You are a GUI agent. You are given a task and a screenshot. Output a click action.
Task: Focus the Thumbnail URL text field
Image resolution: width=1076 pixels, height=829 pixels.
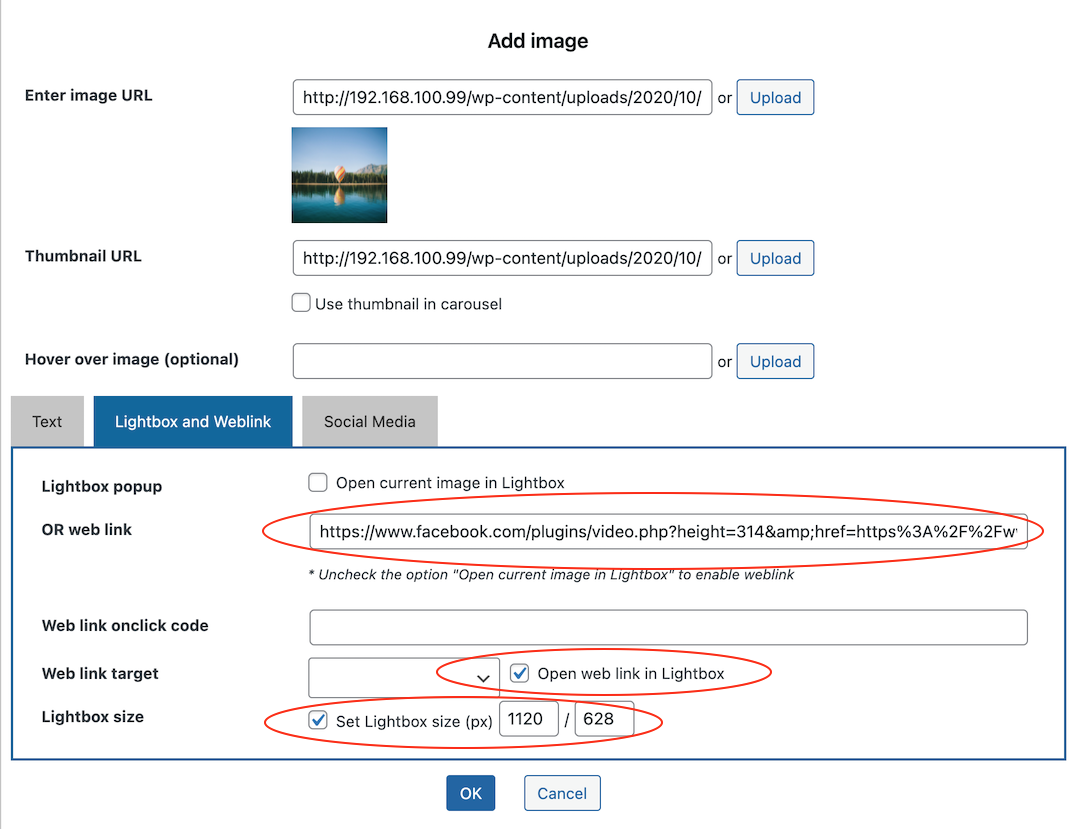pos(502,258)
